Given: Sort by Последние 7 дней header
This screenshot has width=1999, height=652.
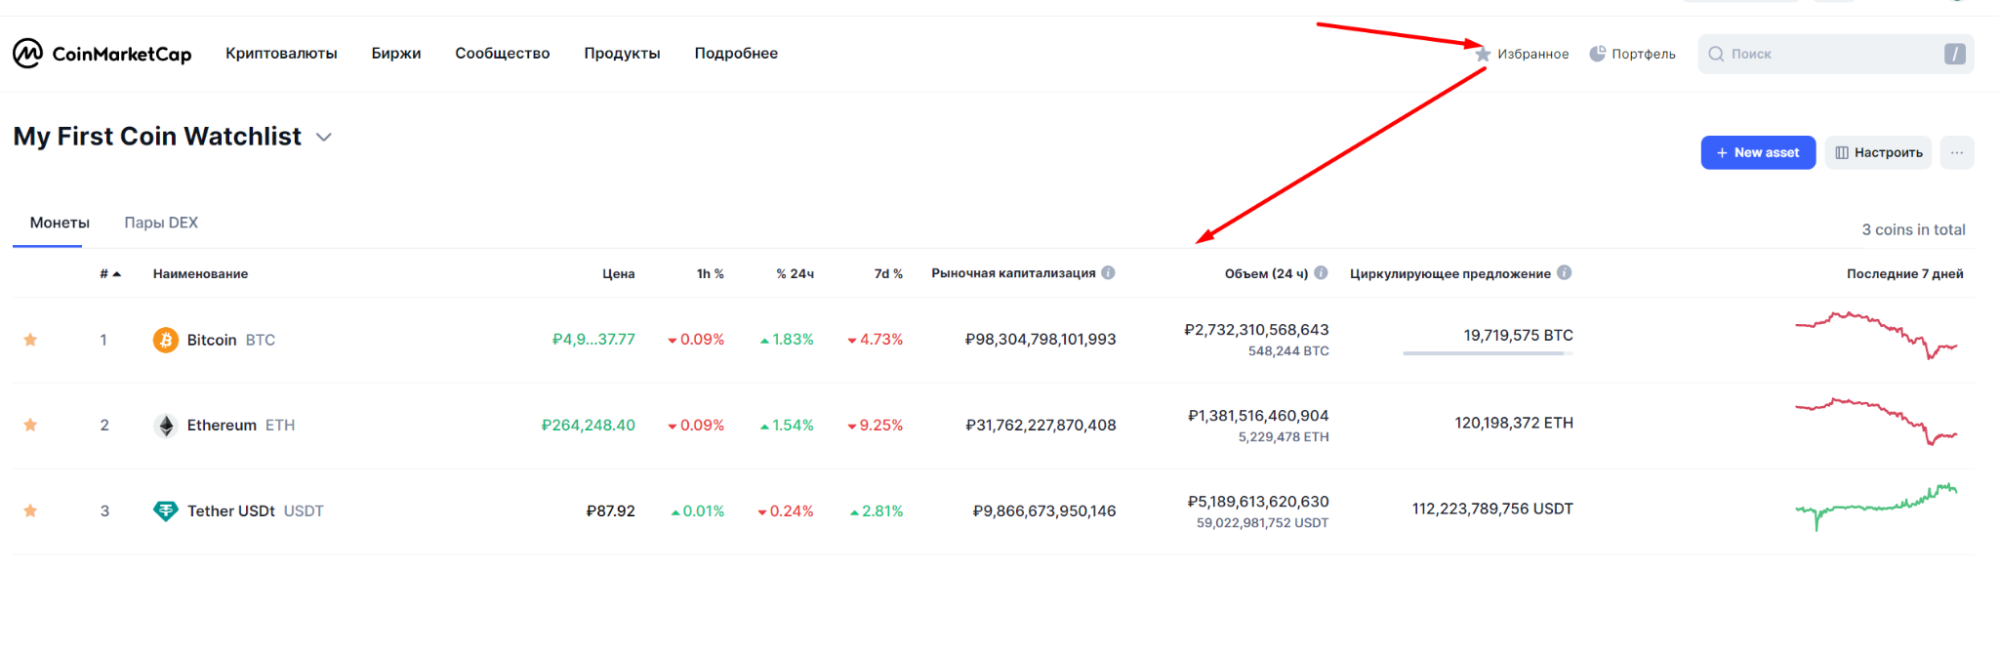Looking at the screenshot, I should [x=1905, y=274].
